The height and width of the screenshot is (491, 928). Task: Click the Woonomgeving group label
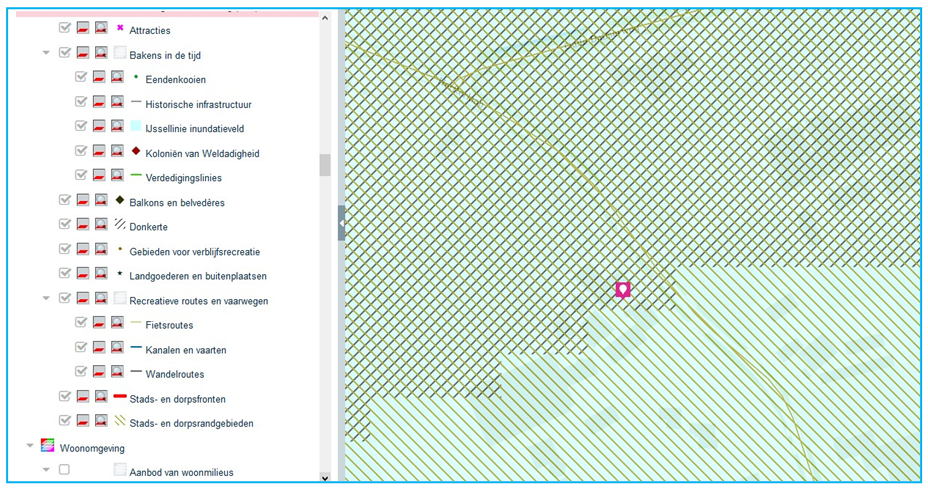pyautogui.click(x=92, y=448)
